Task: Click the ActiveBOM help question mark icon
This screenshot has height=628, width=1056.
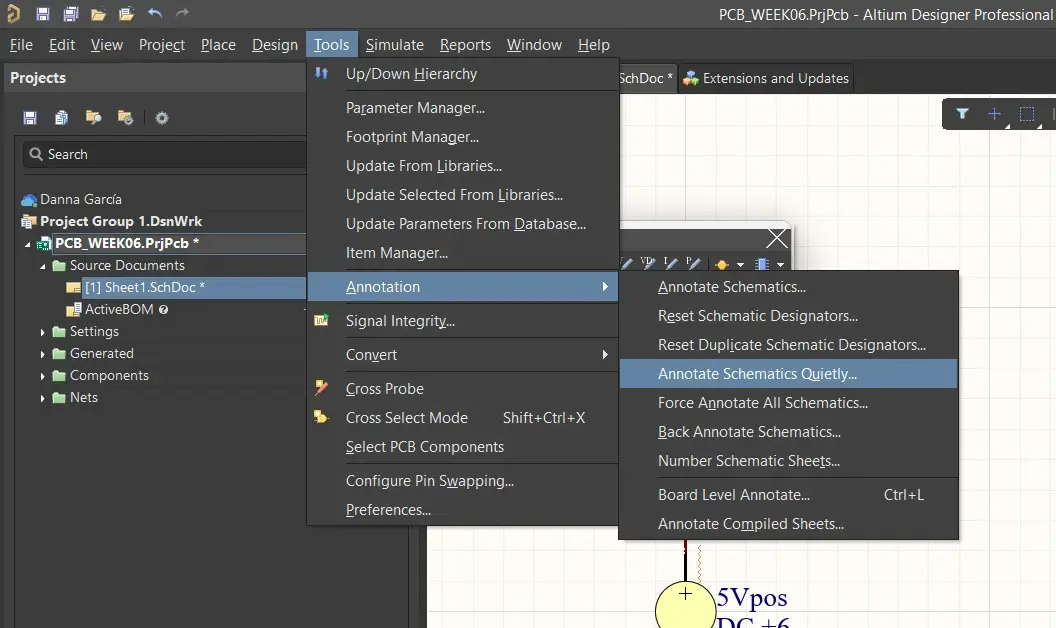Action: coord(163,309)
